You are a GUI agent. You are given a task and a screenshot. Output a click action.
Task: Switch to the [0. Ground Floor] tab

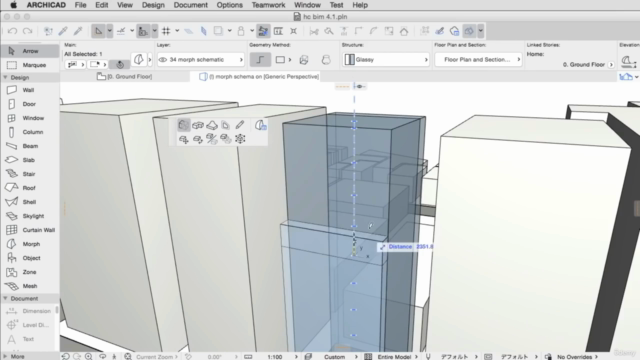[124, 76]
